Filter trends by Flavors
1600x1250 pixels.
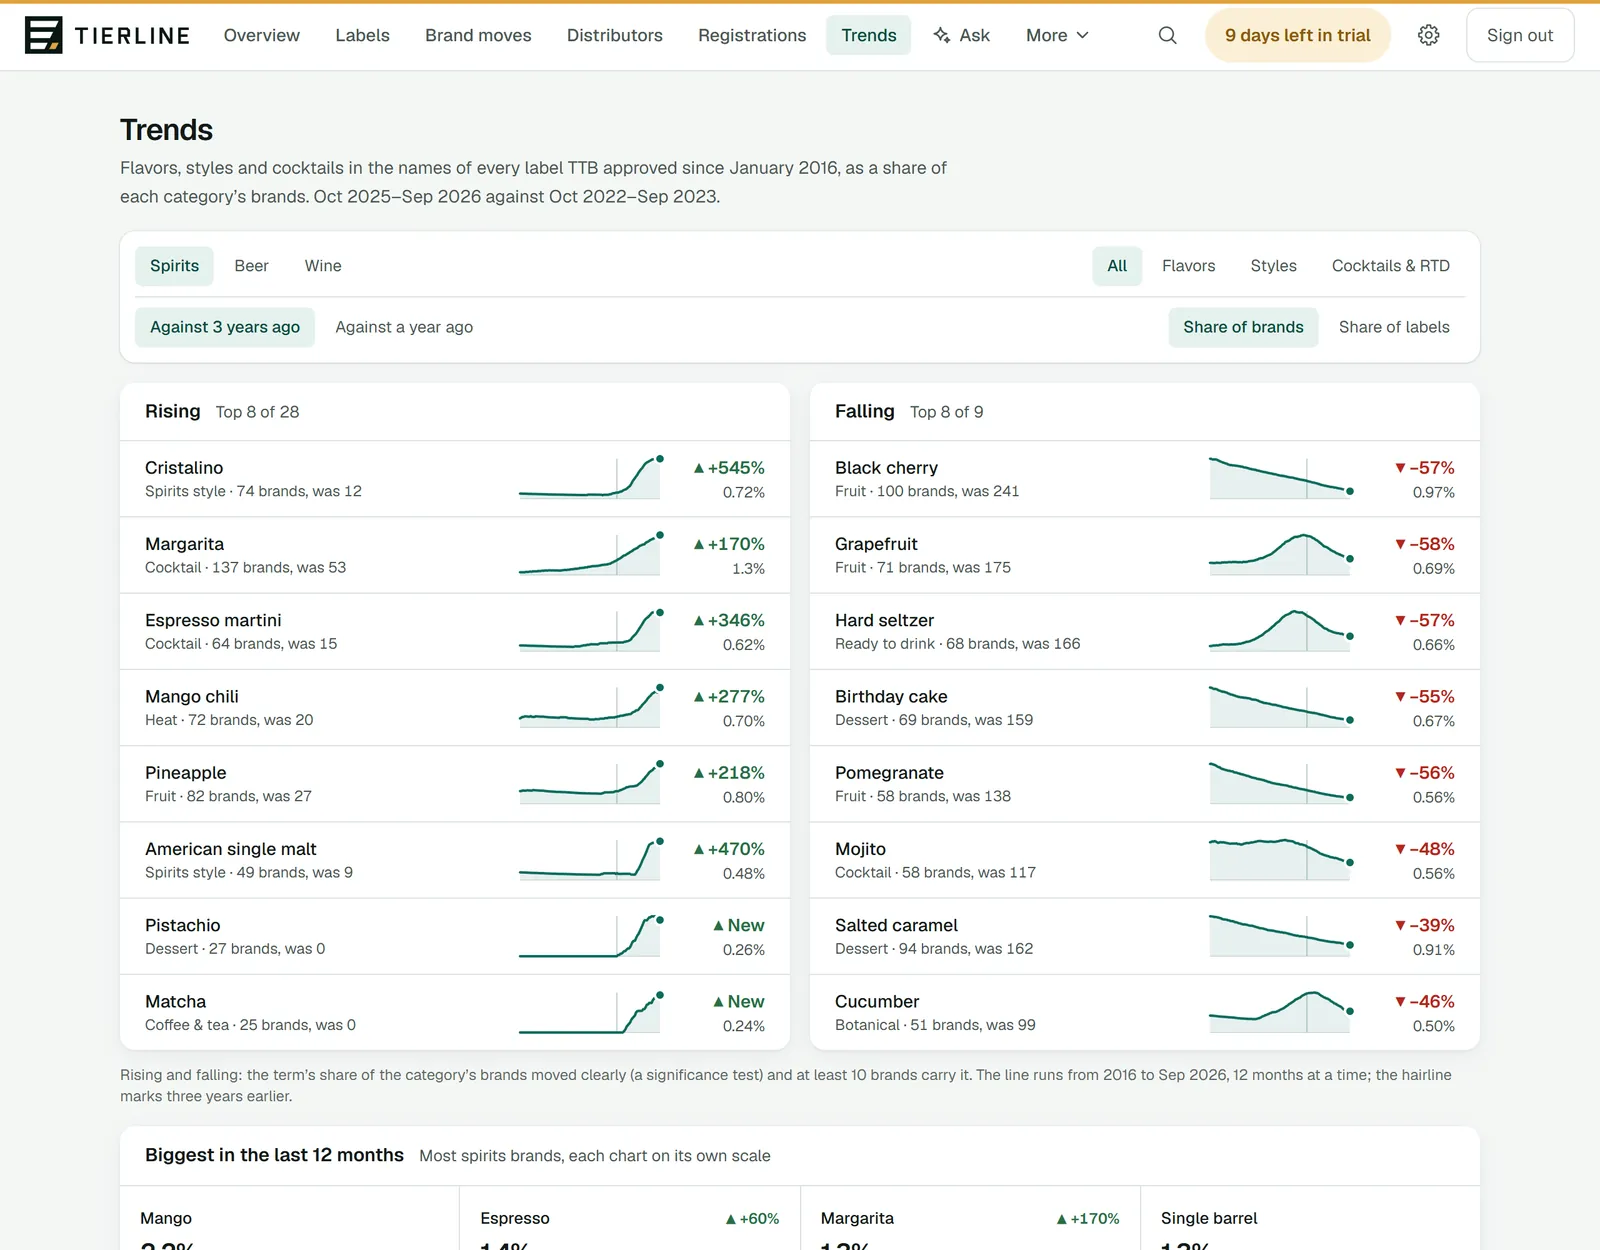click(1189, 266)
